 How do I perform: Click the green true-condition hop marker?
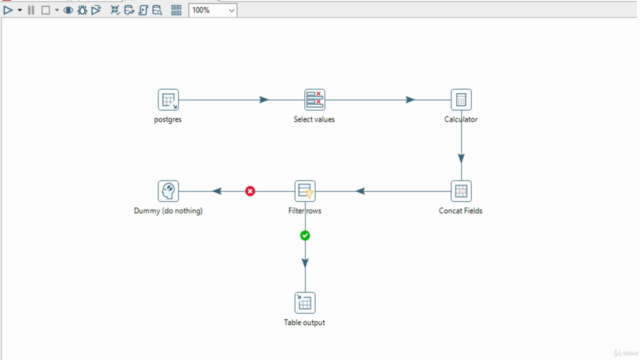point(305,236)
